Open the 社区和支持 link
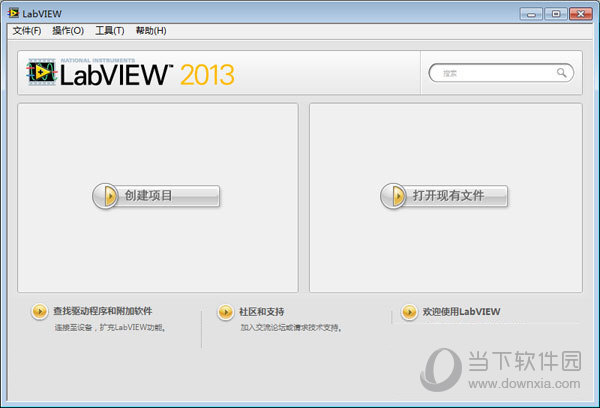The image size is (600, 408). pos(262,312)
